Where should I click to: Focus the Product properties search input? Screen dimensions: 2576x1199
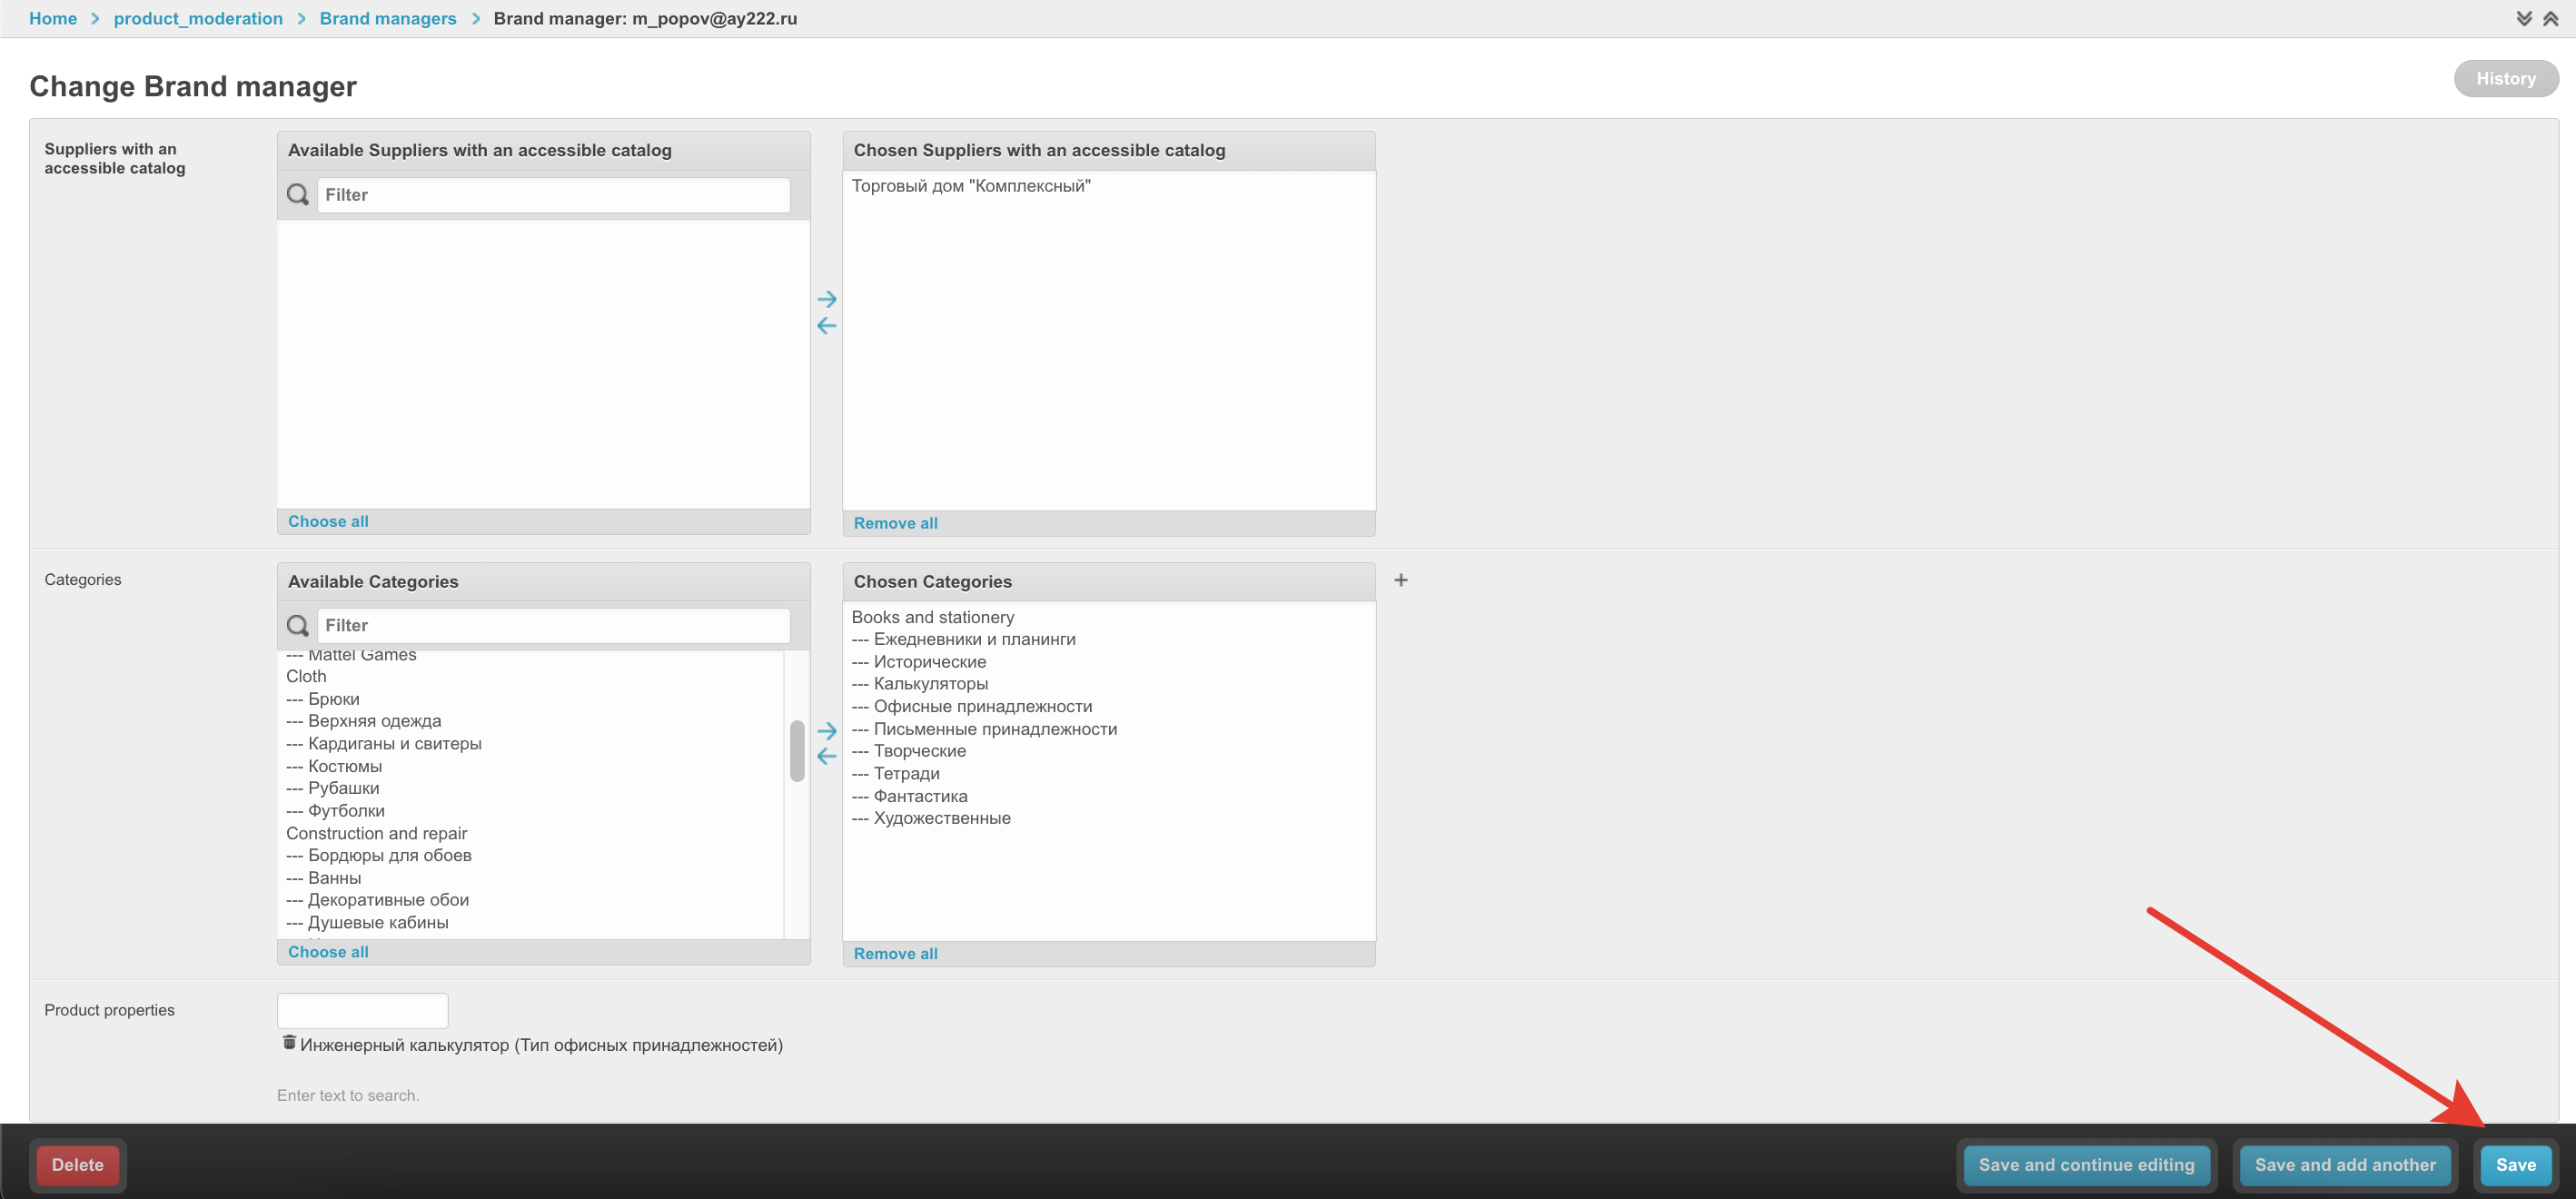[362, 1010]
